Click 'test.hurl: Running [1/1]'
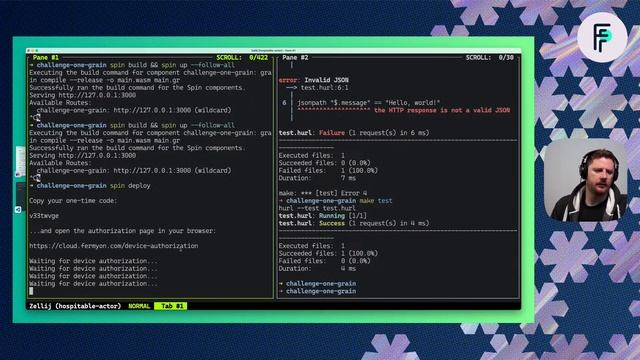The image size is (640, 360). point(322,216)
